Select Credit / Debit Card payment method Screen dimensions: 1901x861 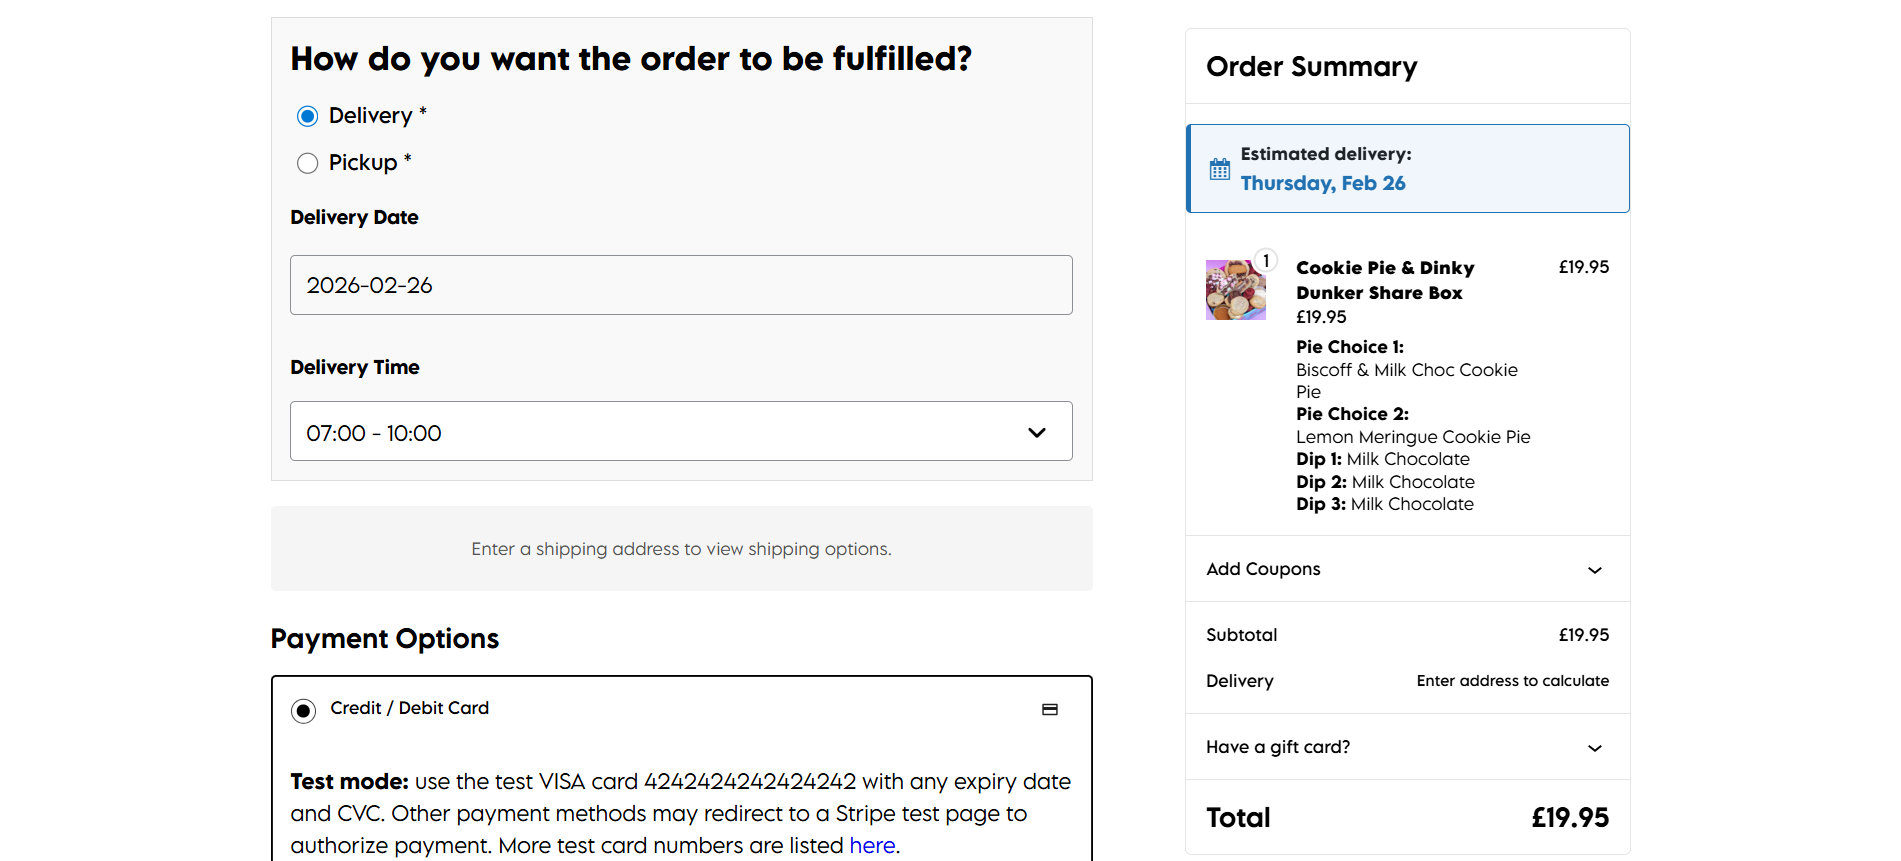(304, 710)
